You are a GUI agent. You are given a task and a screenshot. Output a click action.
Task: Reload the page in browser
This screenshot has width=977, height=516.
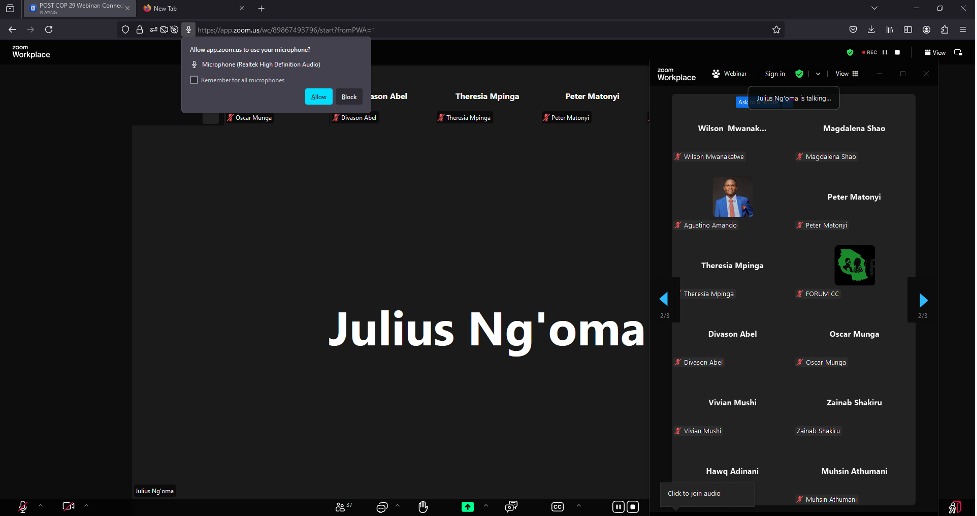[49, 29]
